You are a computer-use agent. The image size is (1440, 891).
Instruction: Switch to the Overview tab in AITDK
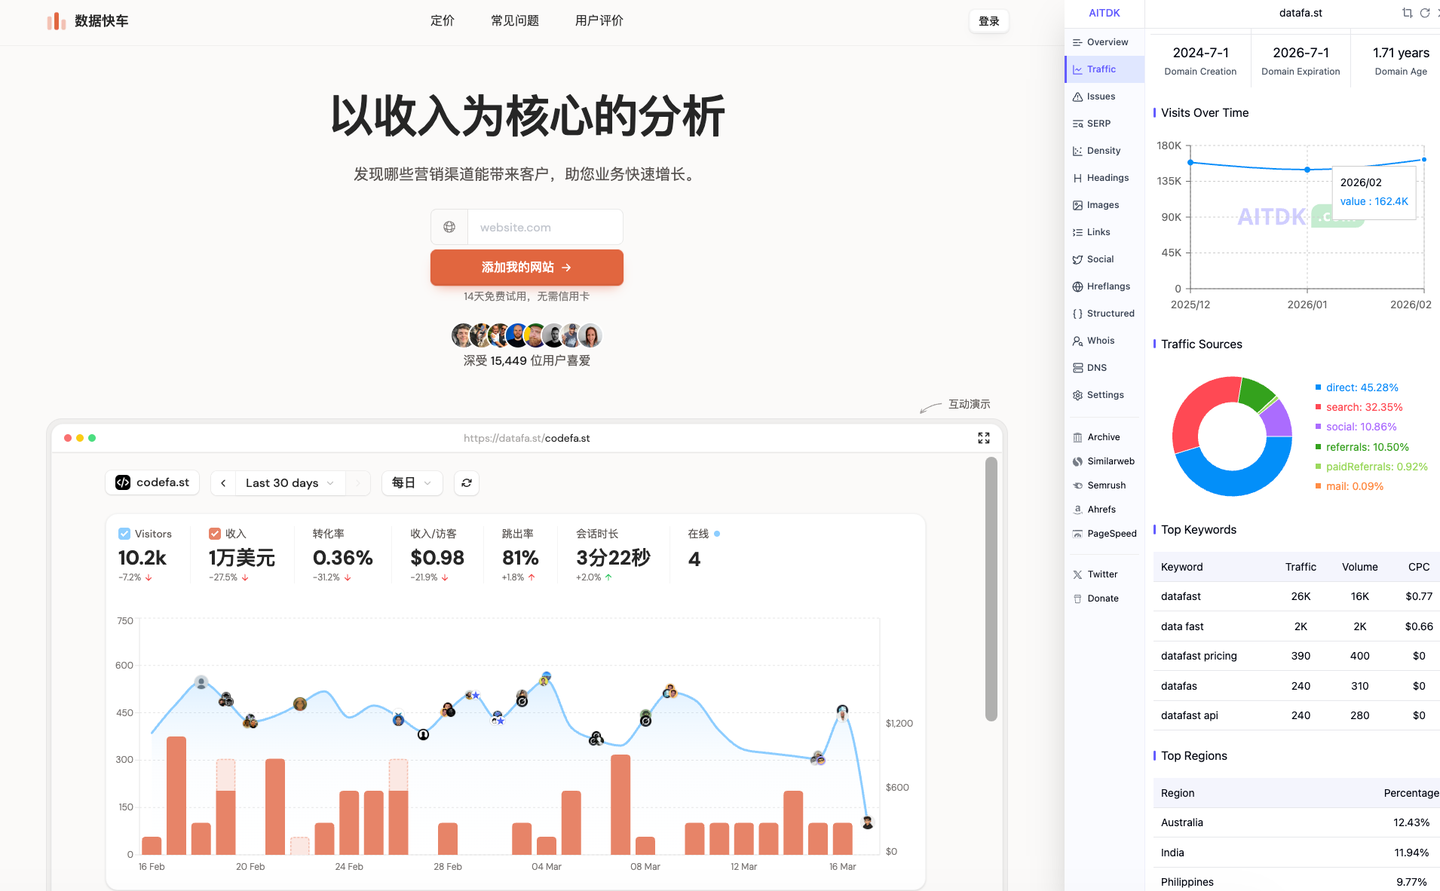[1104, 42]
